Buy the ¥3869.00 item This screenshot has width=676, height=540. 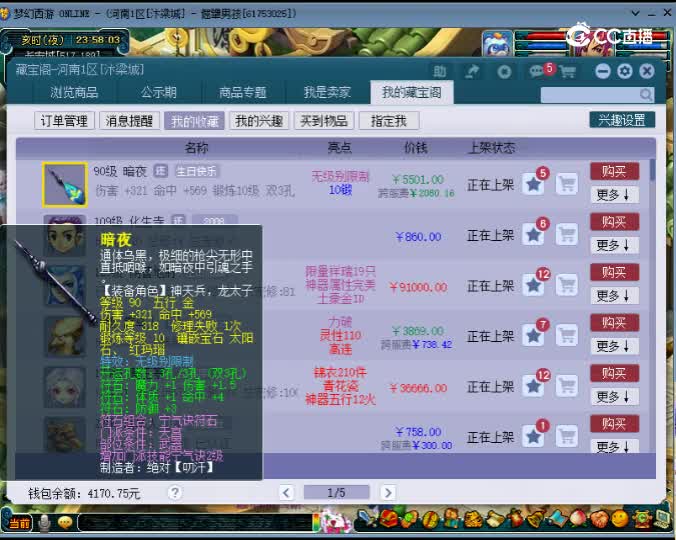coord(614,323)
